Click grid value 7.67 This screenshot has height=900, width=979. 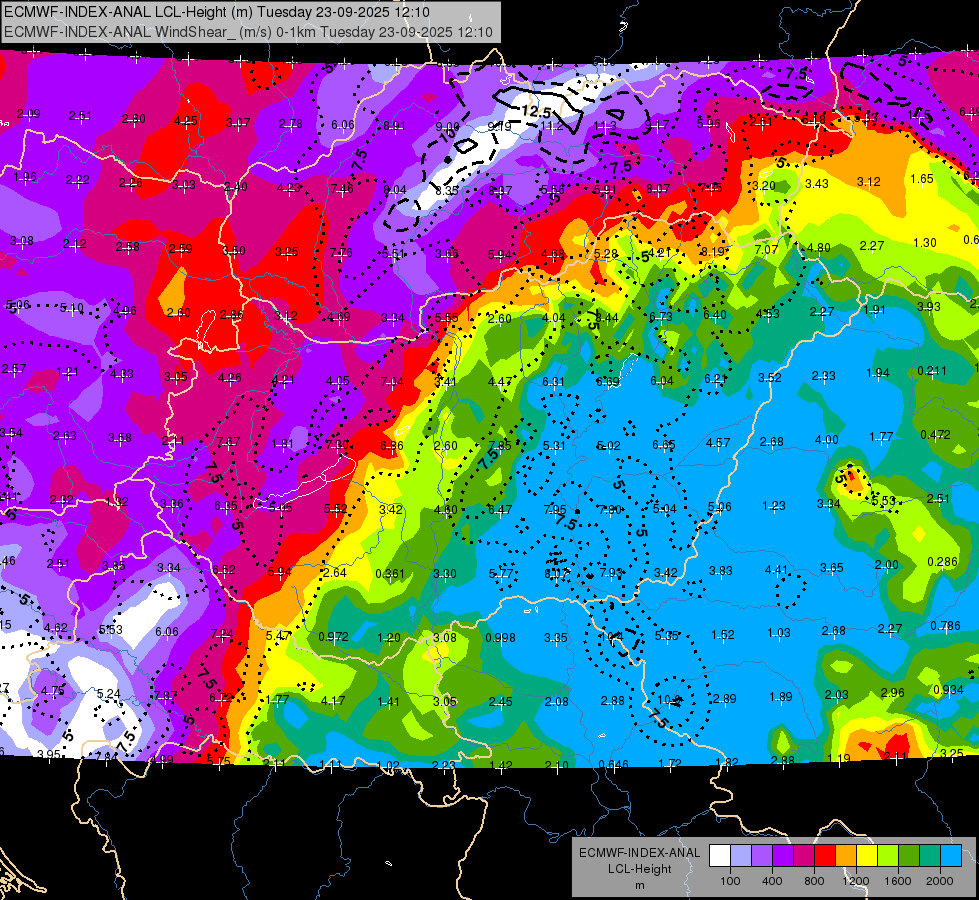[229, 442]
